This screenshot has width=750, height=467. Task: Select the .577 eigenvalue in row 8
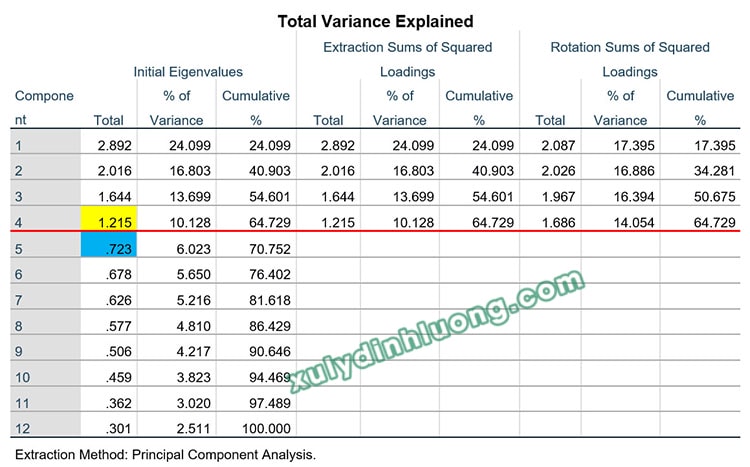tap(119, 326)
